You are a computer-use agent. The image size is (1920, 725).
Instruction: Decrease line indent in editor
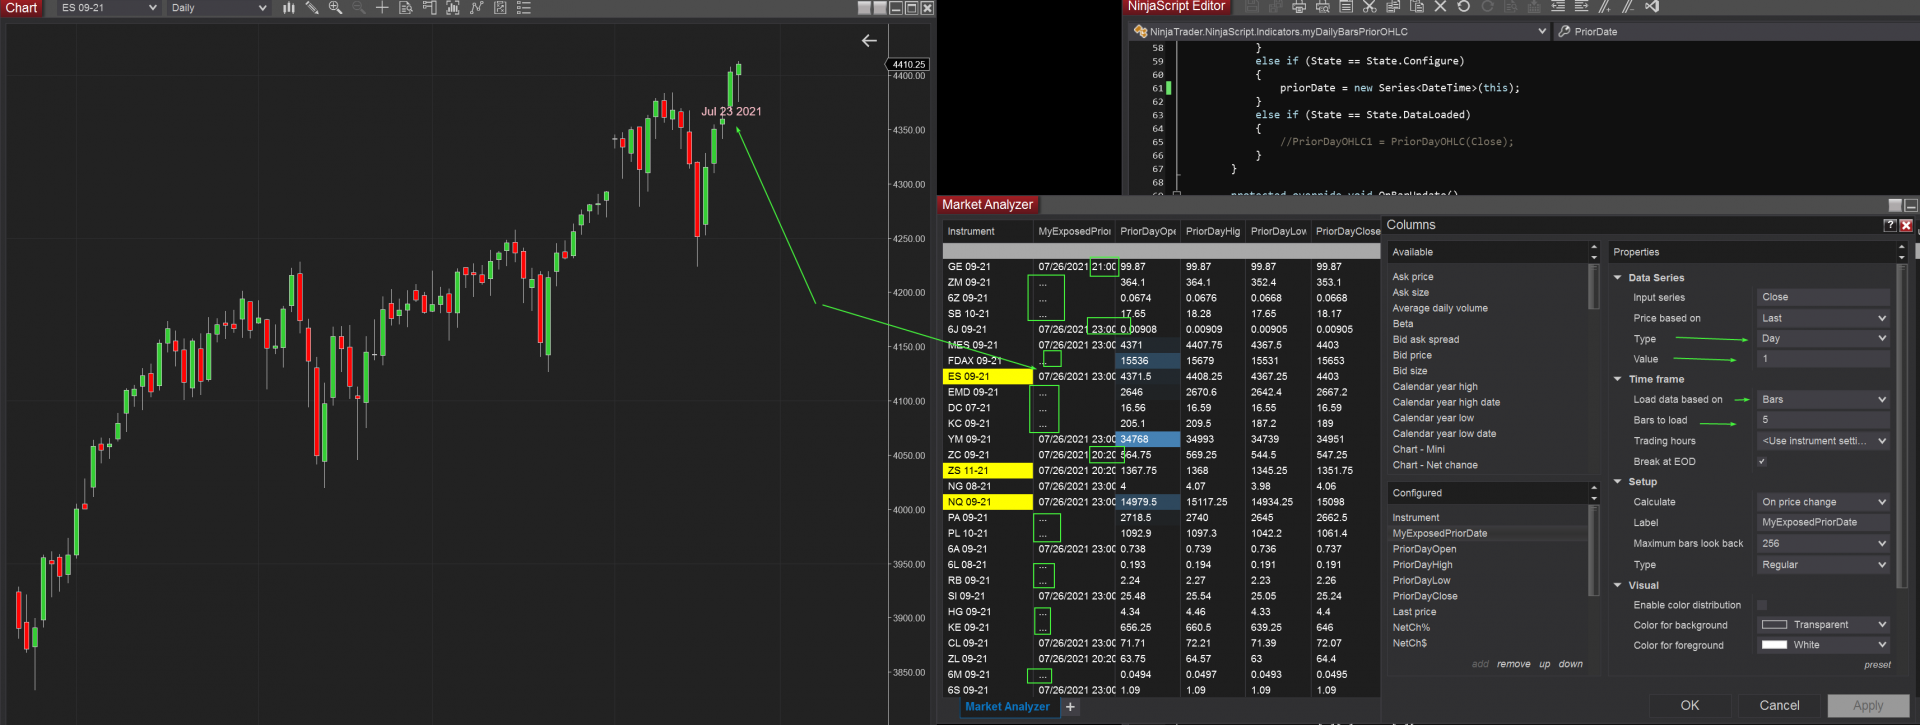(x=1558, y=7)
